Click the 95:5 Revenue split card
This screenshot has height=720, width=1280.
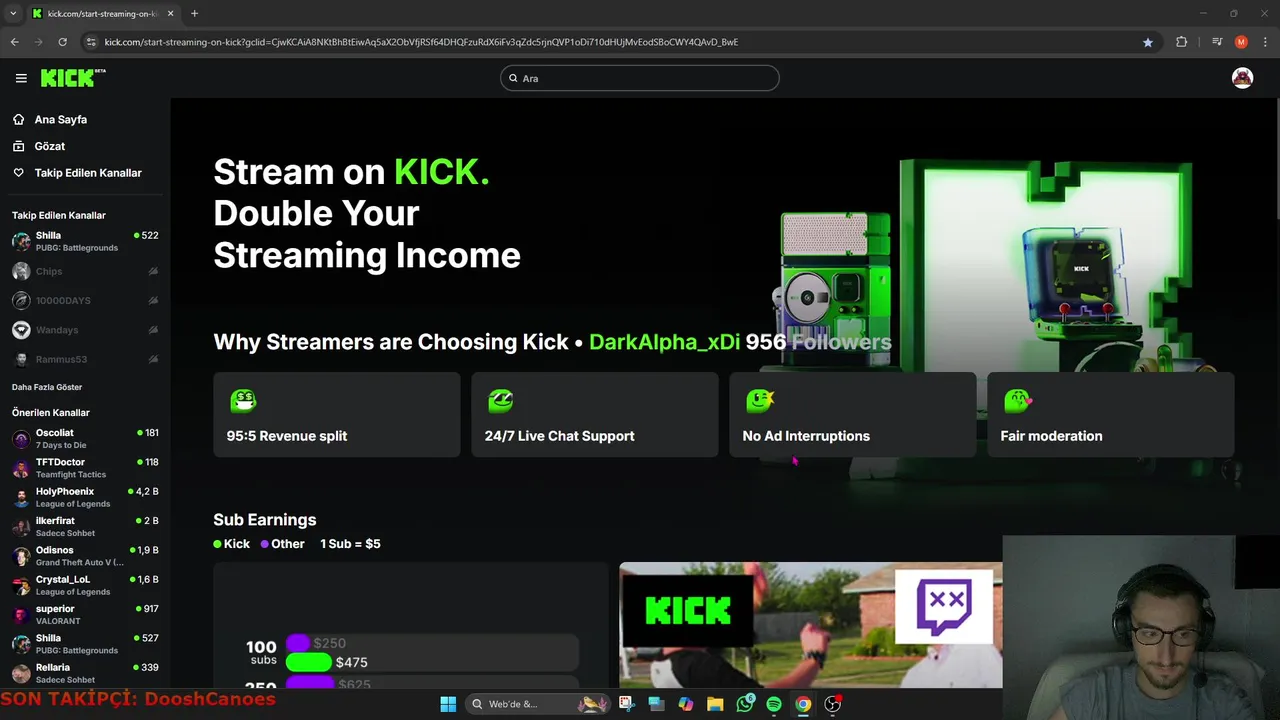337,415
